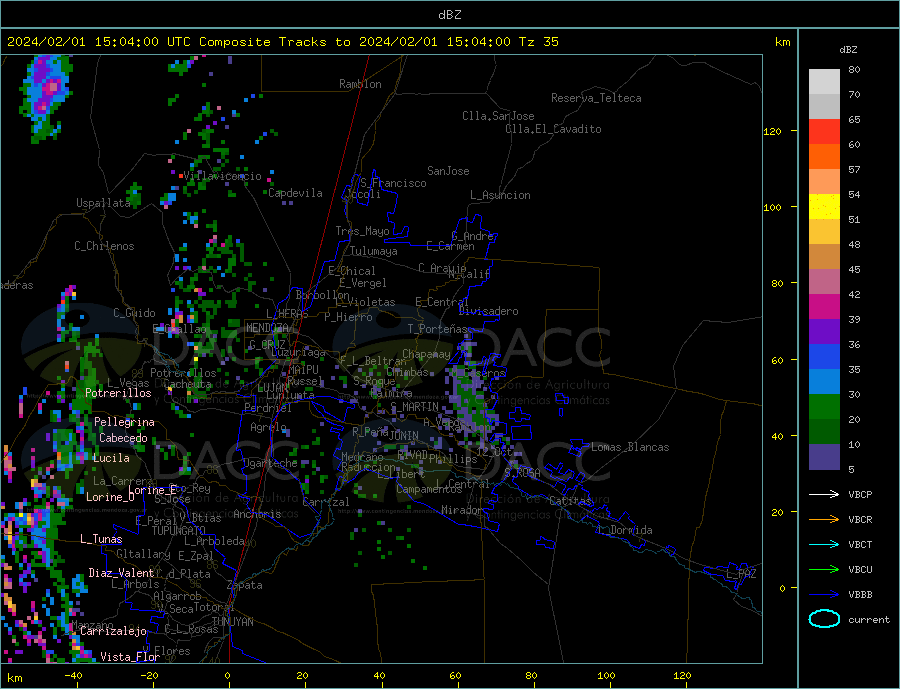Click the Clla.El_Cavadito map label
Image resolution: width=900 pixels, height=689 pixels.
(x=553, y=129)
